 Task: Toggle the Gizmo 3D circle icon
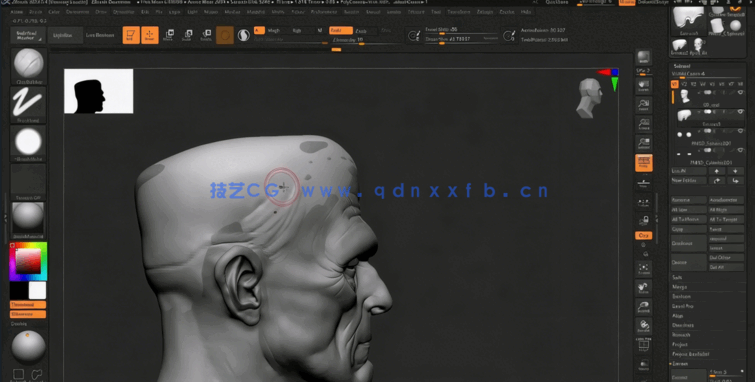(224, 35)
